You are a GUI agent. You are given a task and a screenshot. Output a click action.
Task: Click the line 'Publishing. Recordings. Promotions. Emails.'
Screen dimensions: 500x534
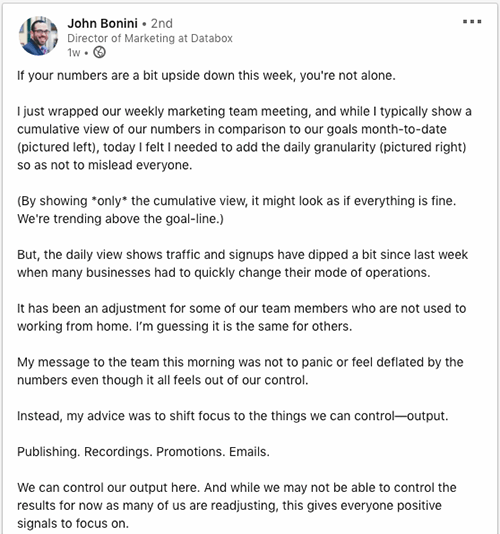[143, 452]
